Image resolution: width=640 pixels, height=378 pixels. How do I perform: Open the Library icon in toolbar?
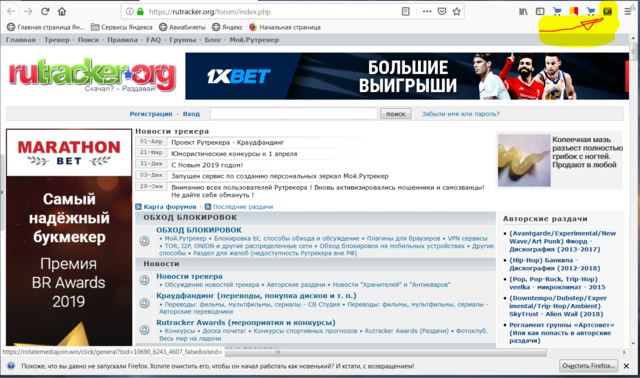(x=523, y=11)
